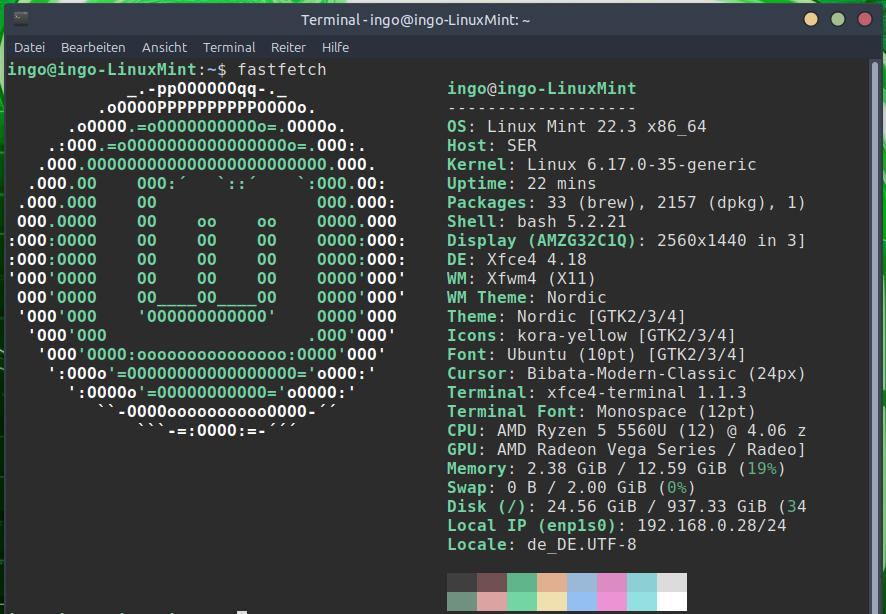Click the 'Packages: 33 (brew)' line
The image size is (886, 614).
coord(626,202)
